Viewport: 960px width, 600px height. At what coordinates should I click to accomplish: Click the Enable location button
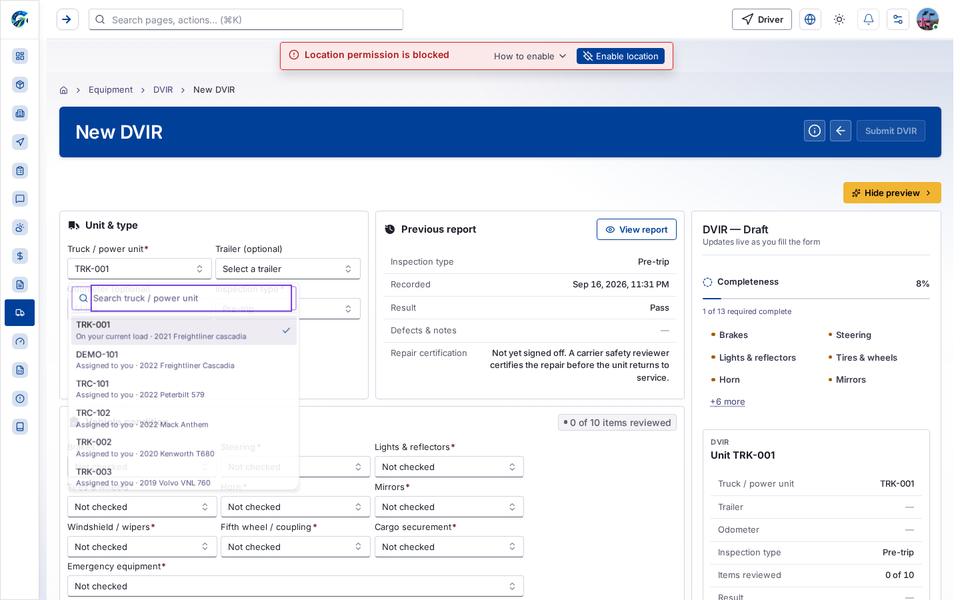pyautogui.click(x=620, y=56)
